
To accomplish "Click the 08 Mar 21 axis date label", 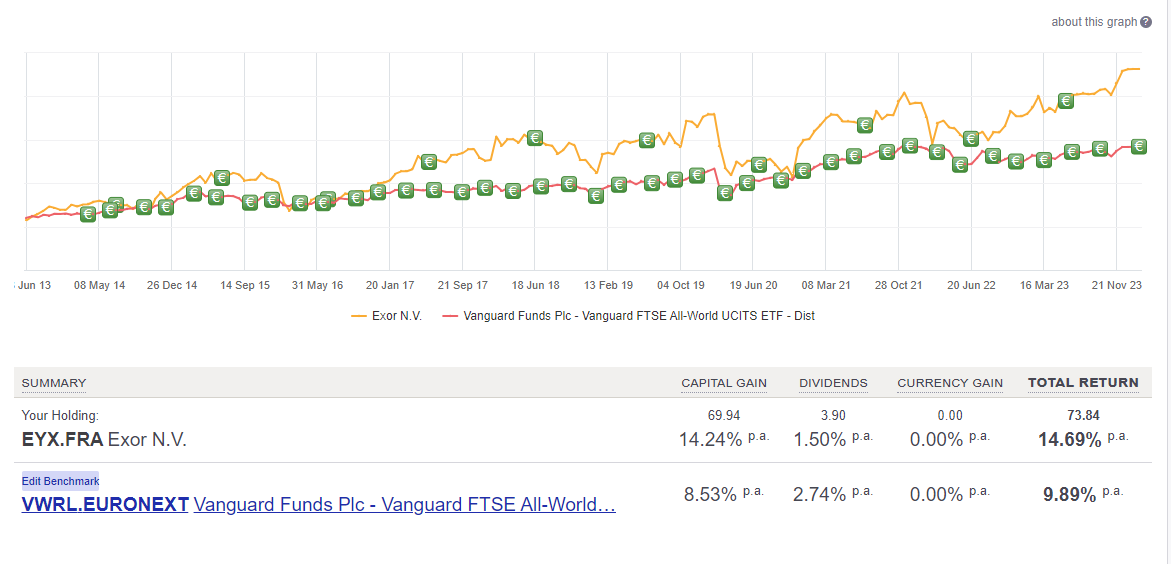I will point(825,285).
